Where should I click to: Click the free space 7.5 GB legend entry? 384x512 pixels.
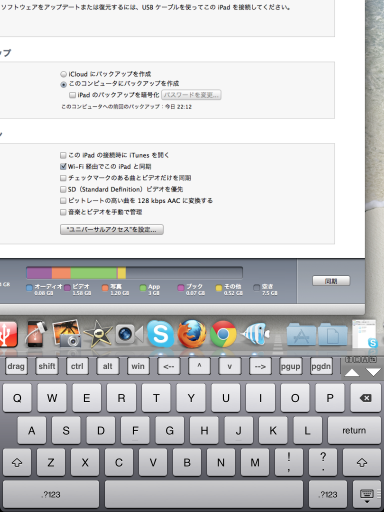click(x=266, y=290)
